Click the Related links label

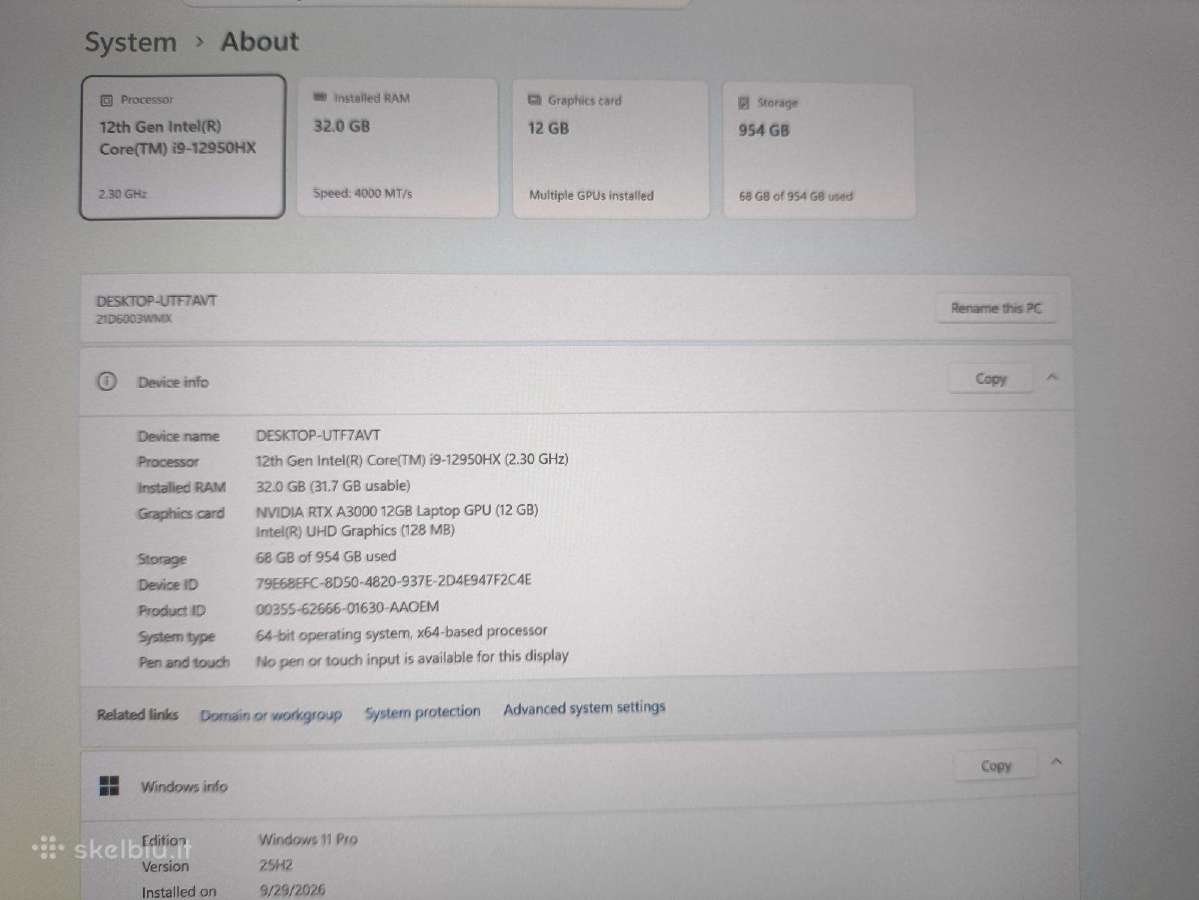(137, 715)
